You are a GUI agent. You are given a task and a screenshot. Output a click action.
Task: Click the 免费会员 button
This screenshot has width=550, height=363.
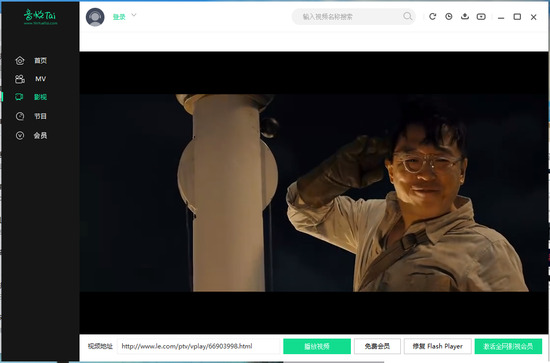(x=377, y=346)
